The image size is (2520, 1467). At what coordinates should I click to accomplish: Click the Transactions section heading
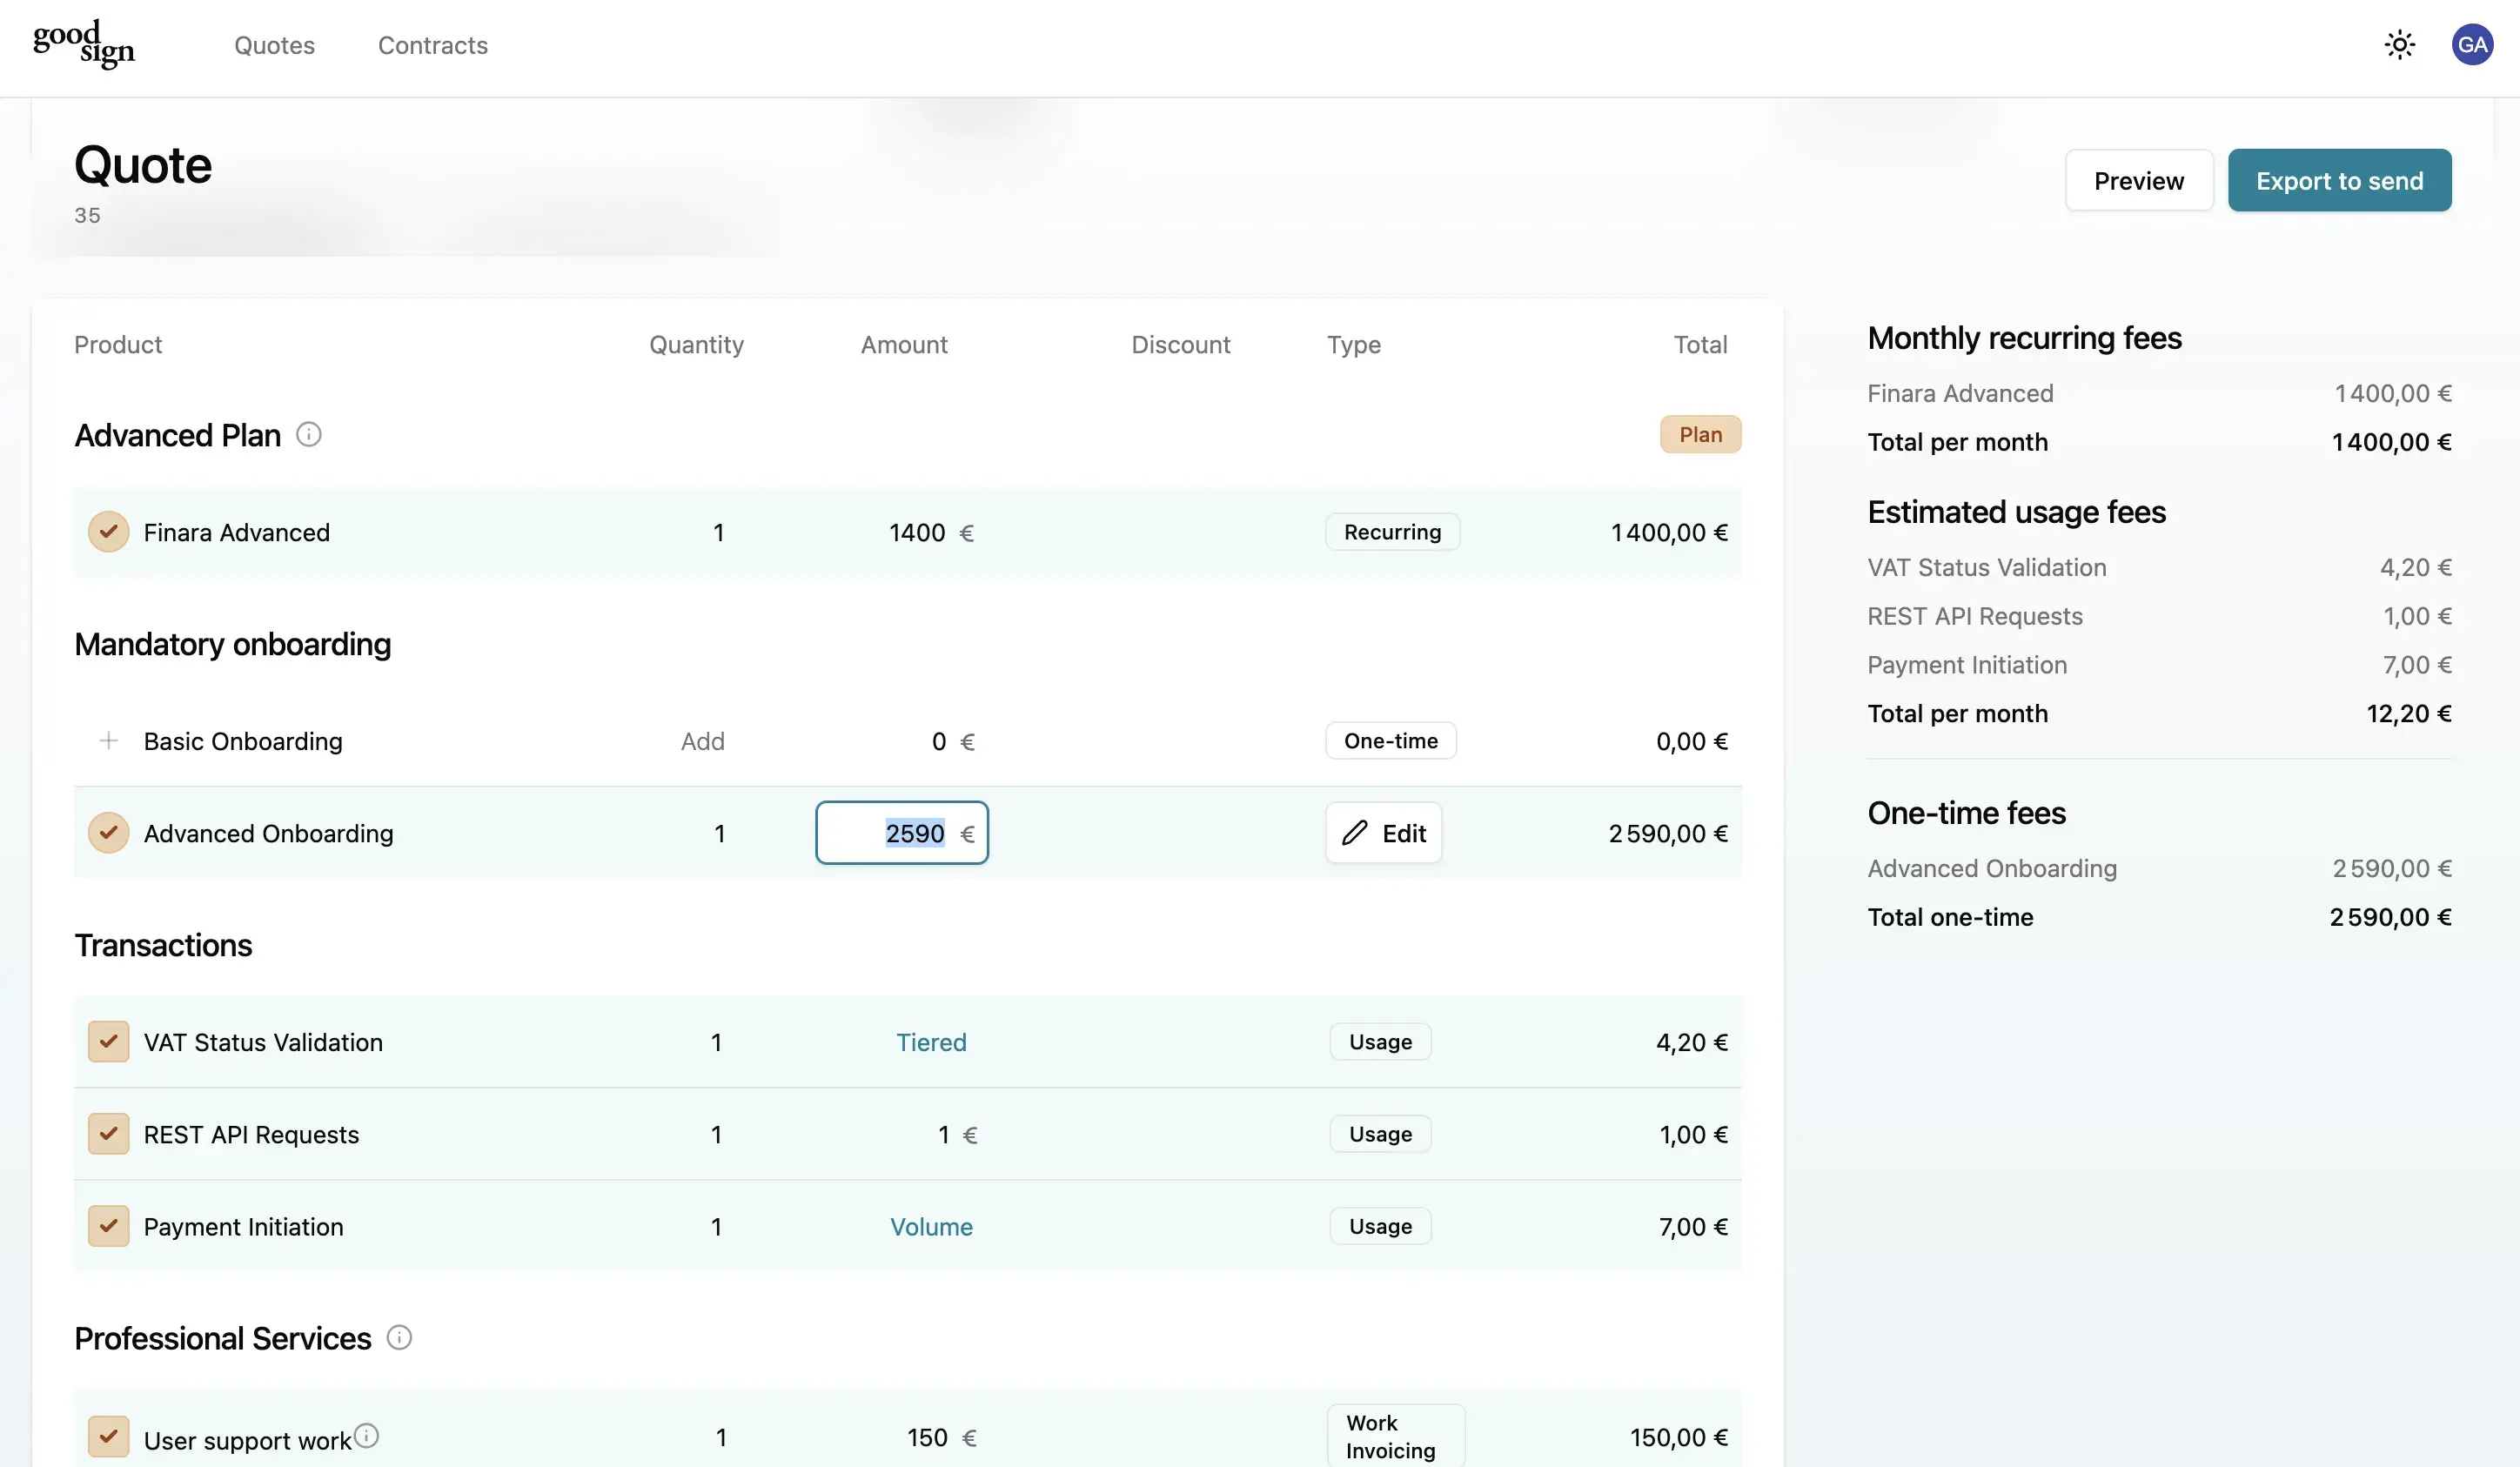[x=163, y=945]
